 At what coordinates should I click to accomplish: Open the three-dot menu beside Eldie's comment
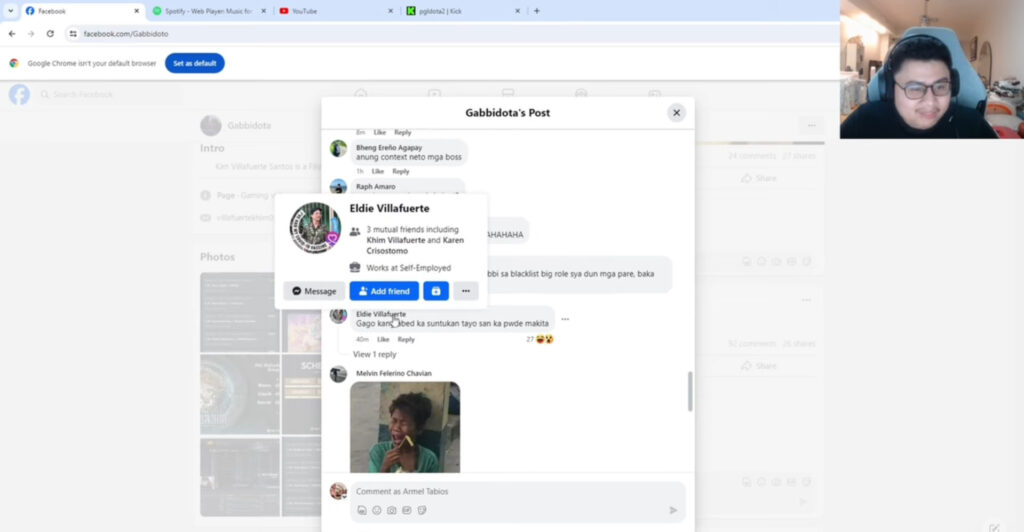(565, 319)
